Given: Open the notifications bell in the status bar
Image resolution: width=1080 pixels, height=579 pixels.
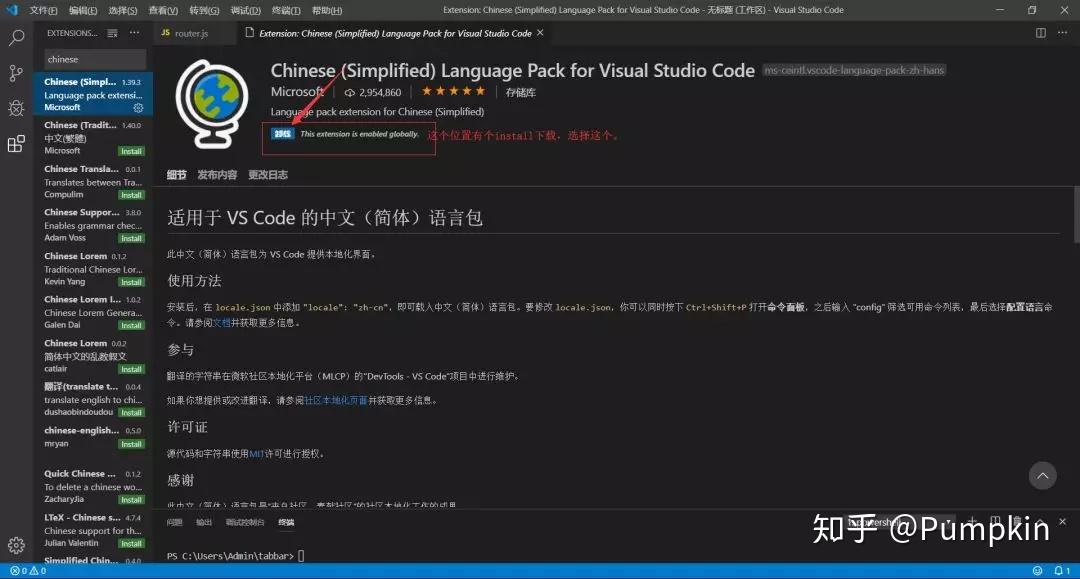Looking at the screenshot, I should (1059, 572).
